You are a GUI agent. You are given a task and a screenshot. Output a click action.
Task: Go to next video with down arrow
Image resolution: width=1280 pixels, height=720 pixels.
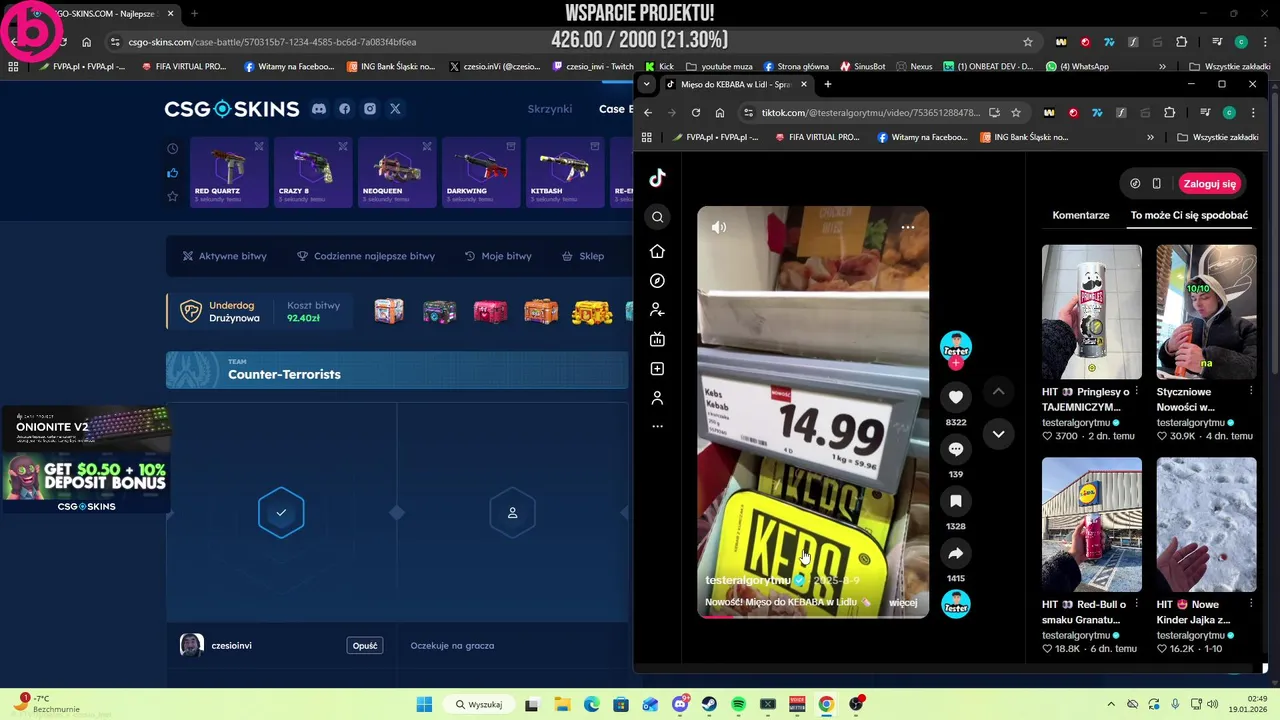998,434
